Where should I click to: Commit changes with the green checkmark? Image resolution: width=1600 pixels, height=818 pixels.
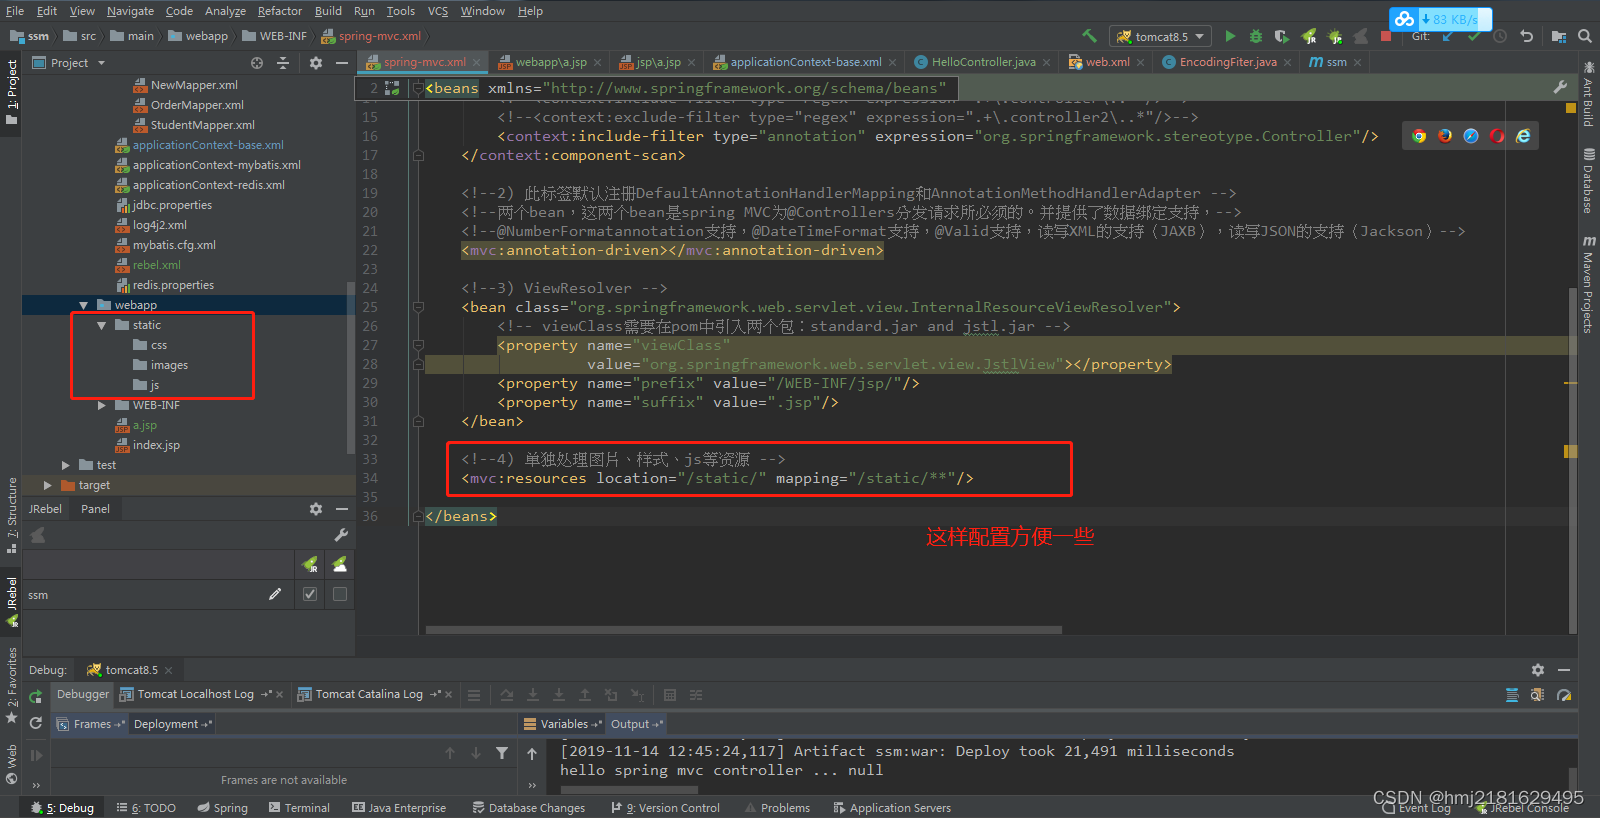point(1473,37)
